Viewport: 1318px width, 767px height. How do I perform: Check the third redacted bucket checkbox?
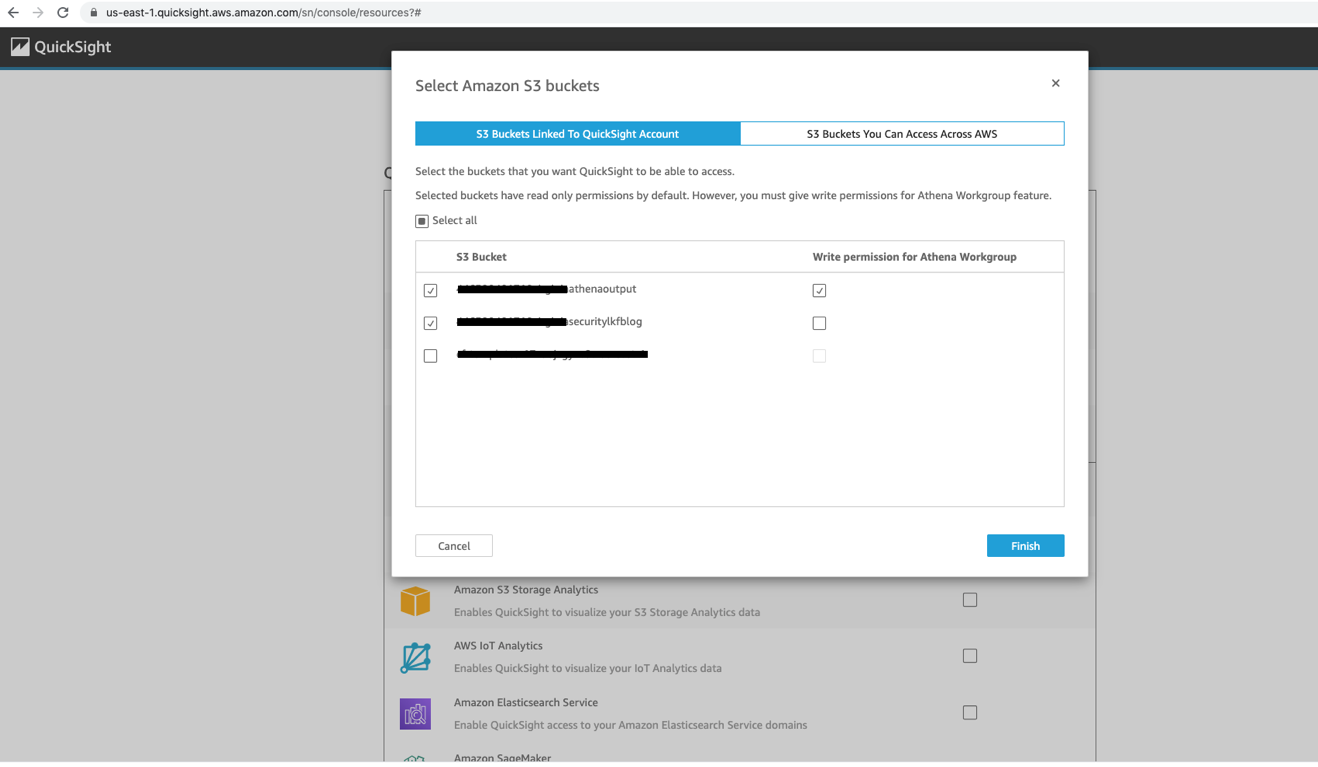[430, 356]
